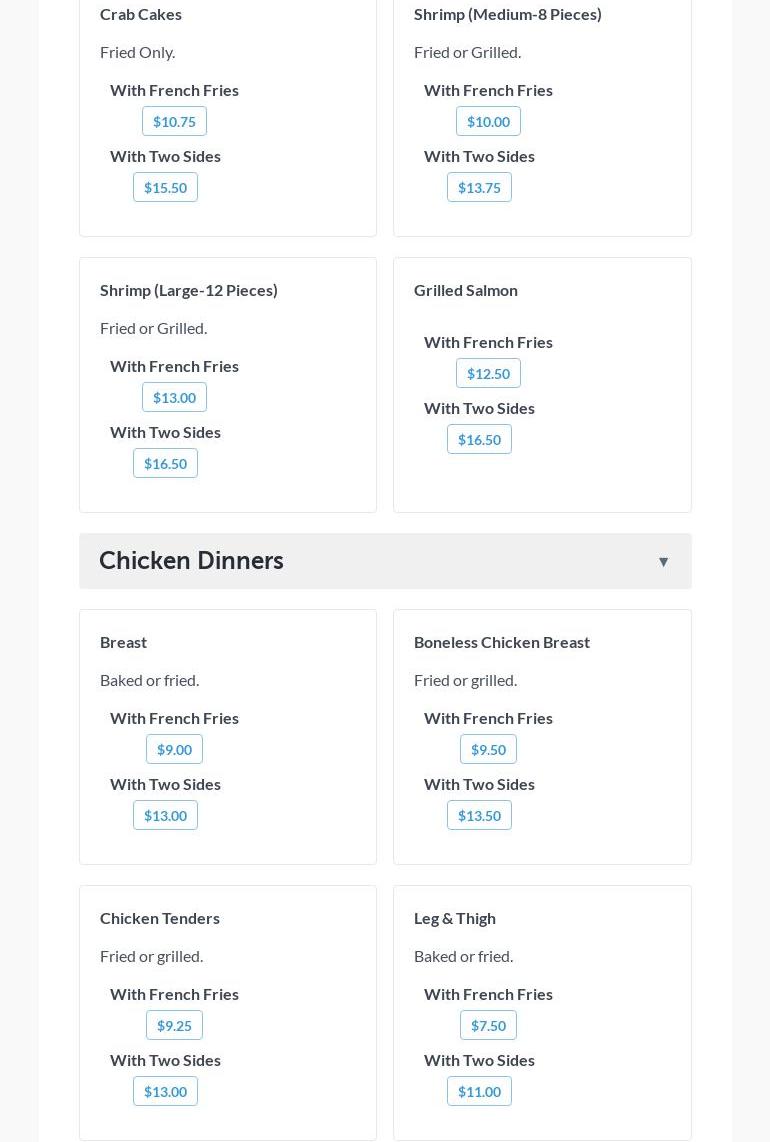
Task: Pick Leg & Thigh with Two Sides $11.00
Action: click(479, 1092)
